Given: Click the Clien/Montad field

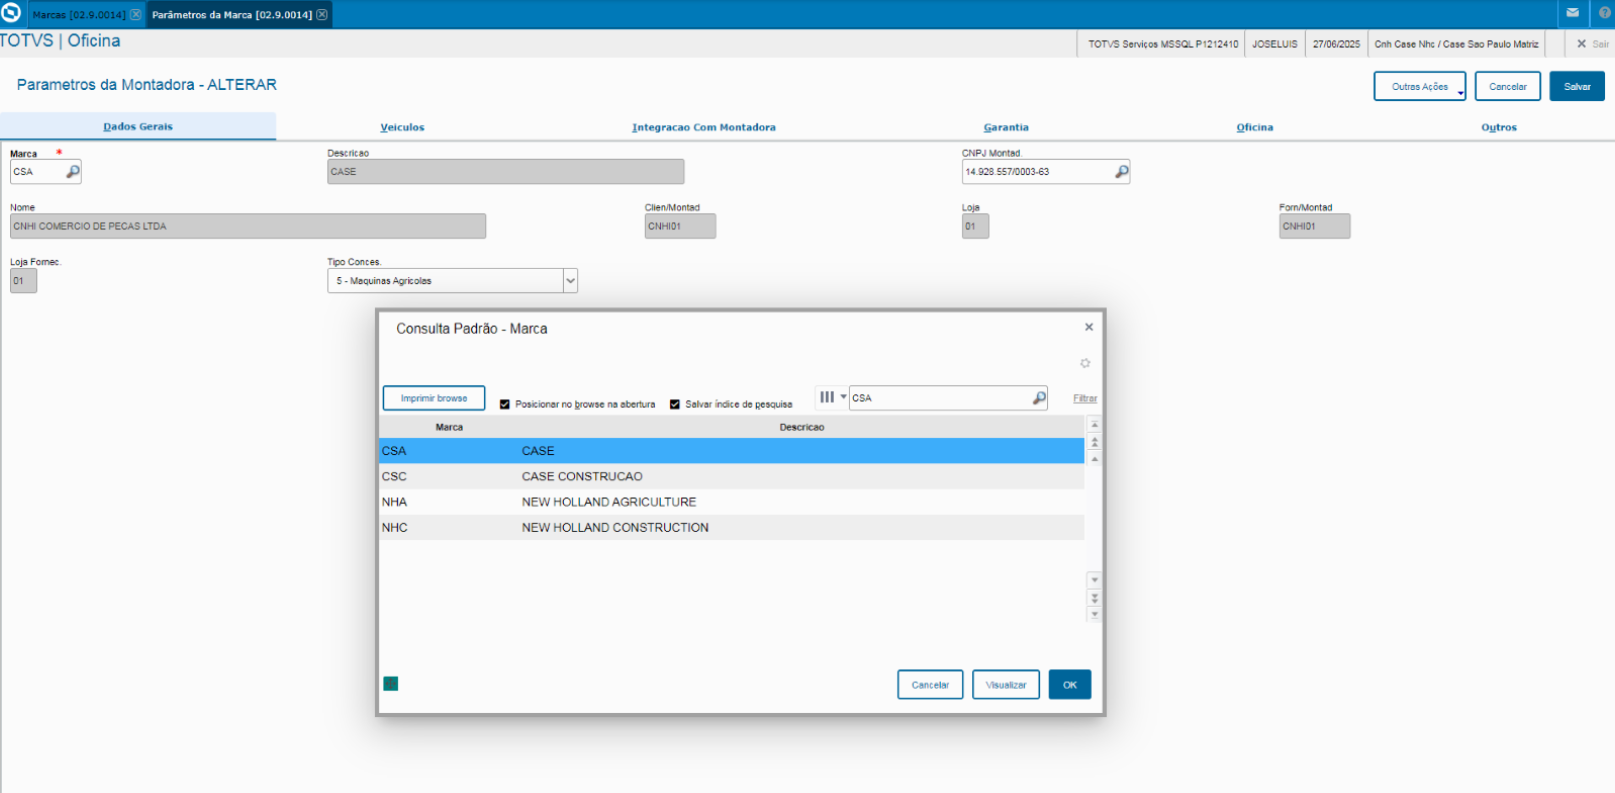Looking at the screenshot, I should 680,226.
